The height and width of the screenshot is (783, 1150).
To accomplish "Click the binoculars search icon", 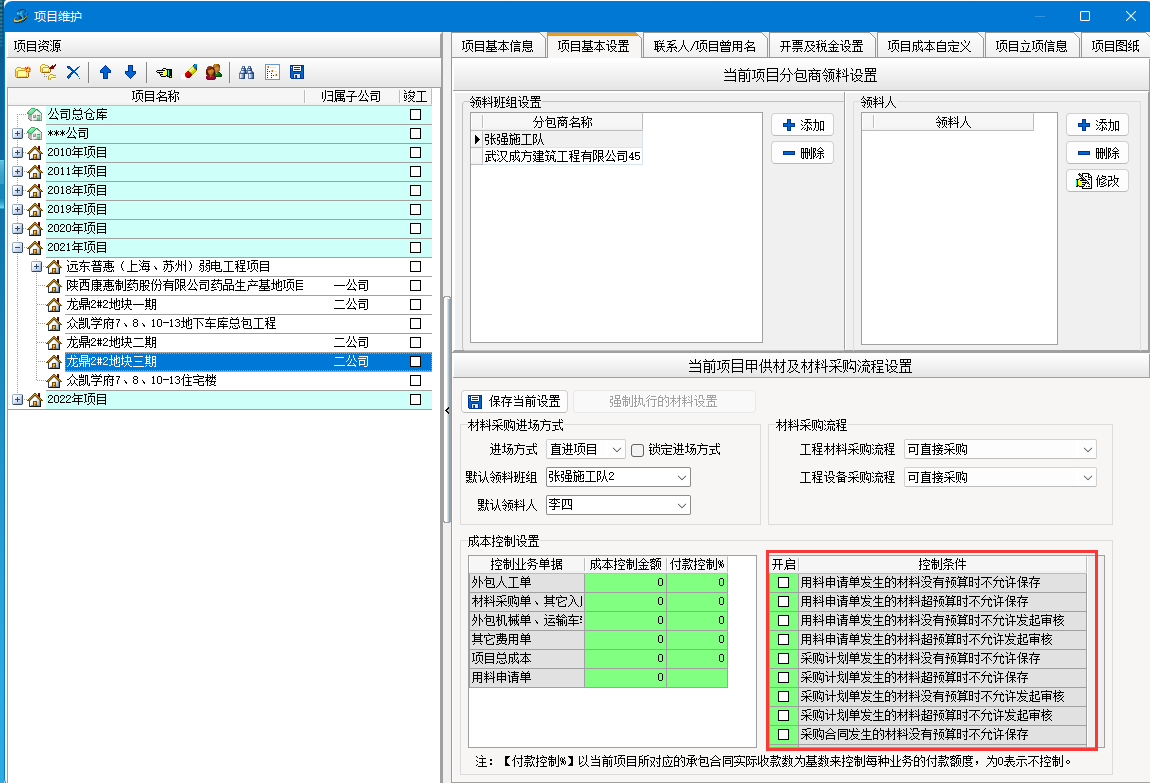I will click(x=246, y=72).
